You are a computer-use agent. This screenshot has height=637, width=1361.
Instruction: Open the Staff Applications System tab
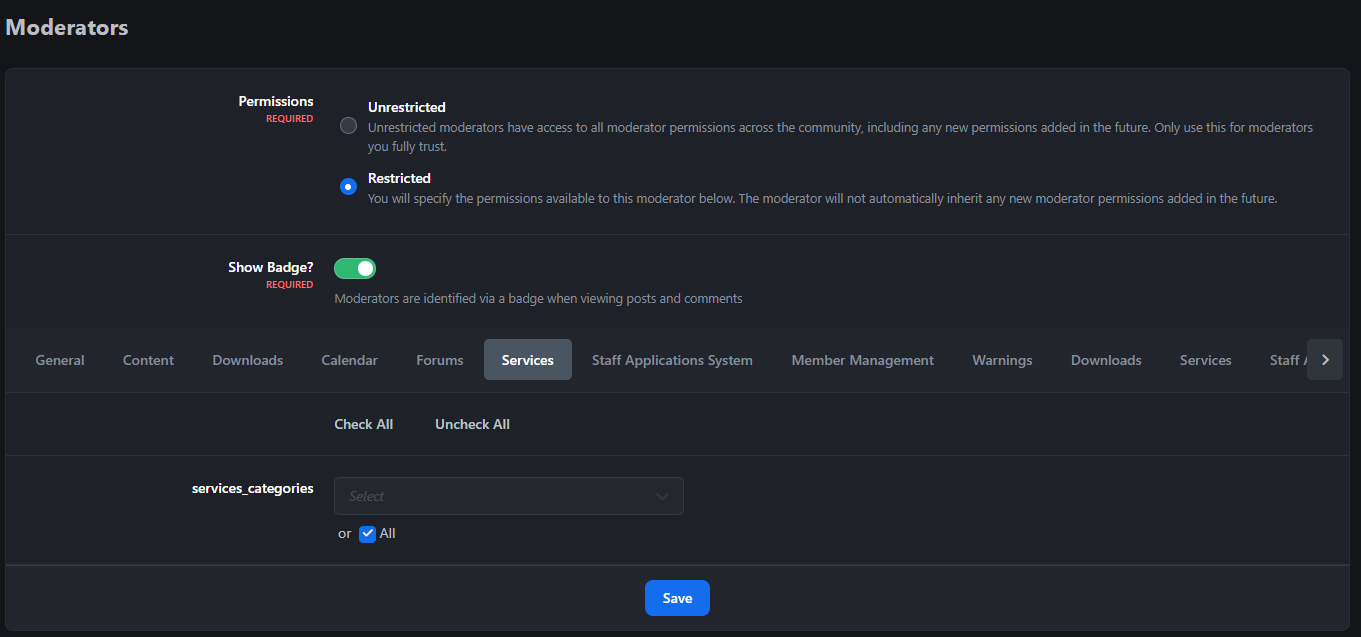click(x=672, y=360)
